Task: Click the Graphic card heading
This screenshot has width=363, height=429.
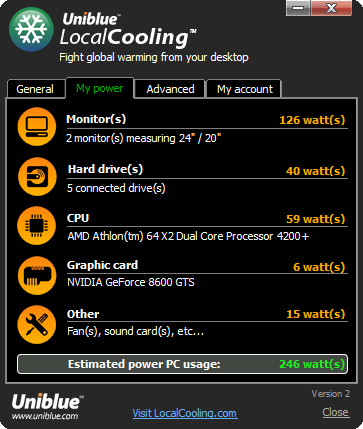Action: coord(102,265)
